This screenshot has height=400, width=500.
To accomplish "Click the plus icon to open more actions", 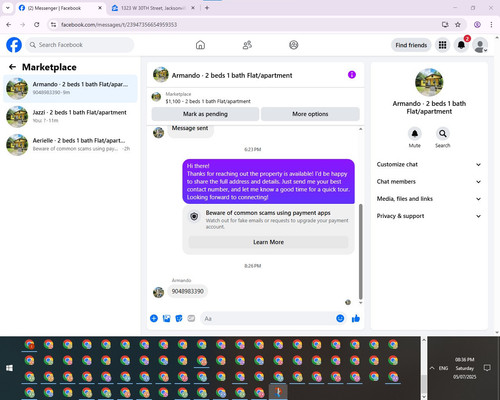I will pos(154,318).
